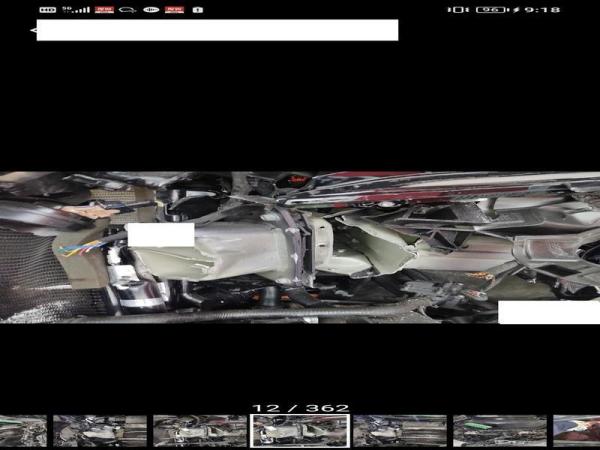Tap the first red notification icon in status bar
600x450 pixels.
[103, 9]
